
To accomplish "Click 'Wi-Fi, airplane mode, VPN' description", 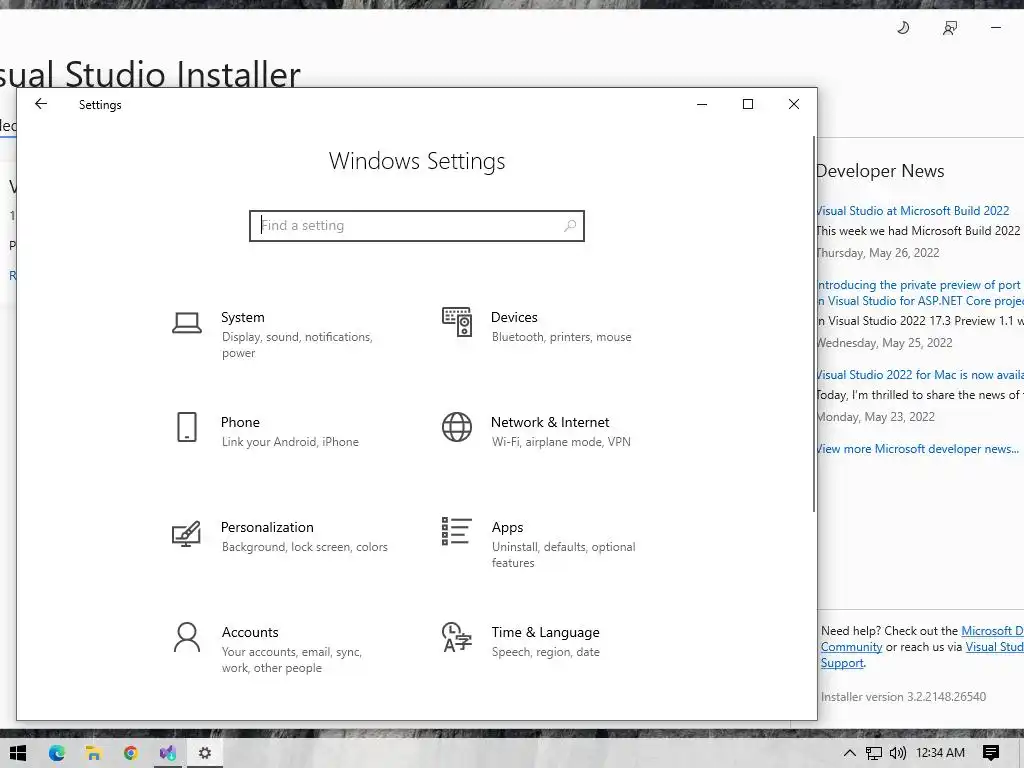I will [x=561, y=442].
